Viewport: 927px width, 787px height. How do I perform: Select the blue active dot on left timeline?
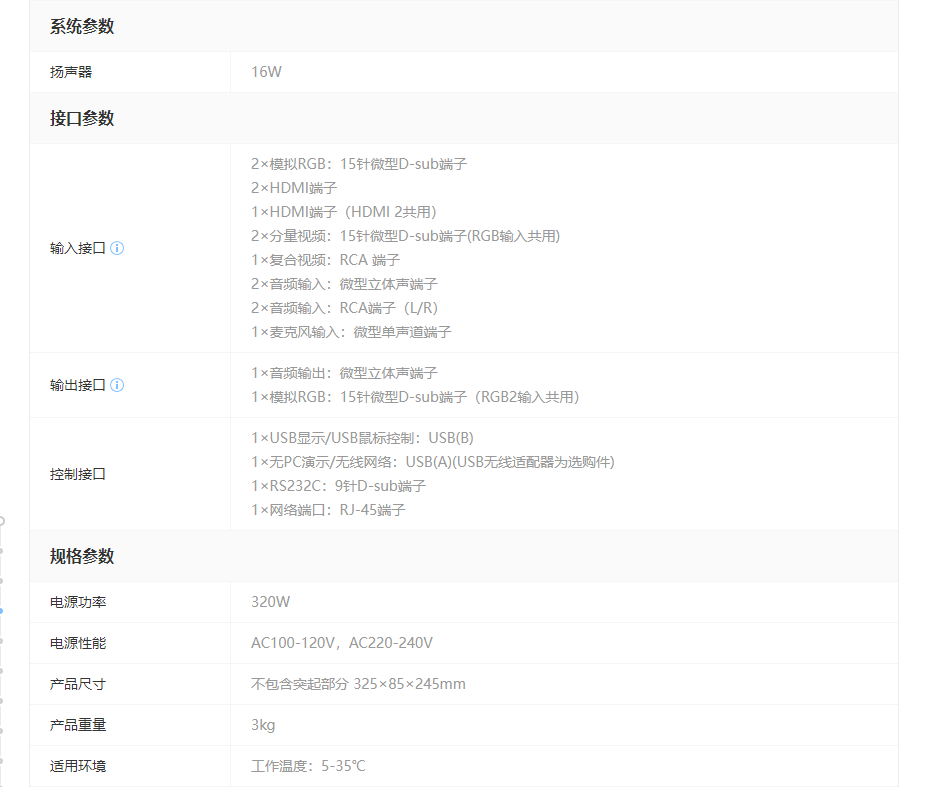(x=1, y=610)
